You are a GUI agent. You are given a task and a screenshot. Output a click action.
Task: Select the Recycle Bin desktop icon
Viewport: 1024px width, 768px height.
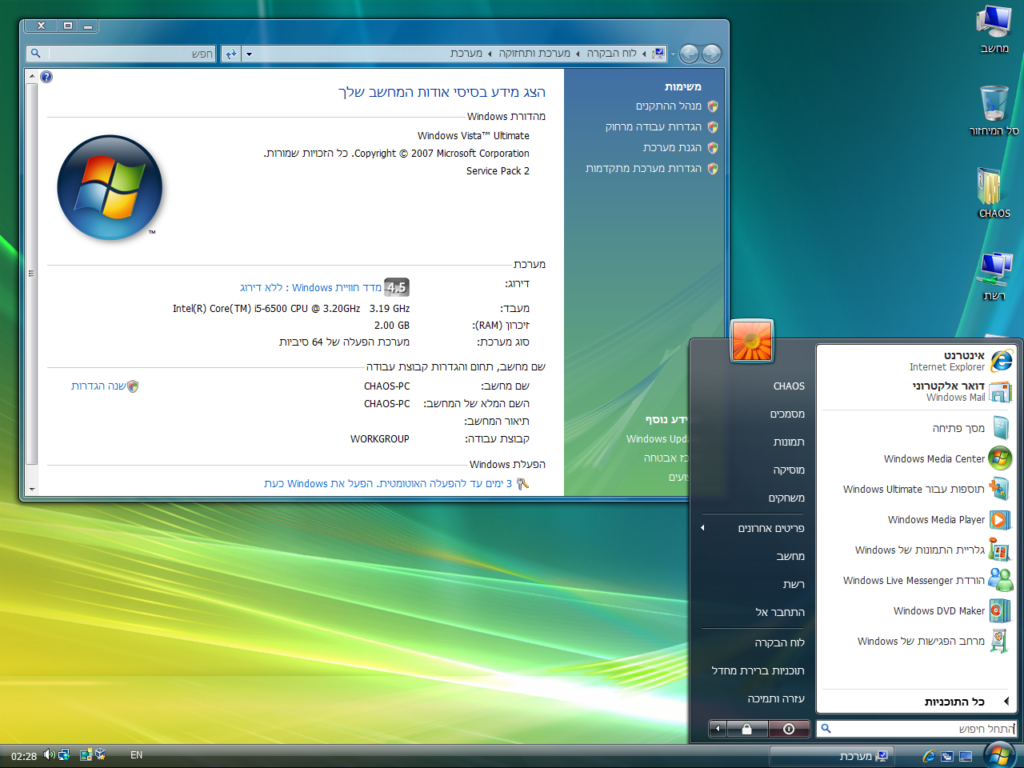(x=994, y=110)
